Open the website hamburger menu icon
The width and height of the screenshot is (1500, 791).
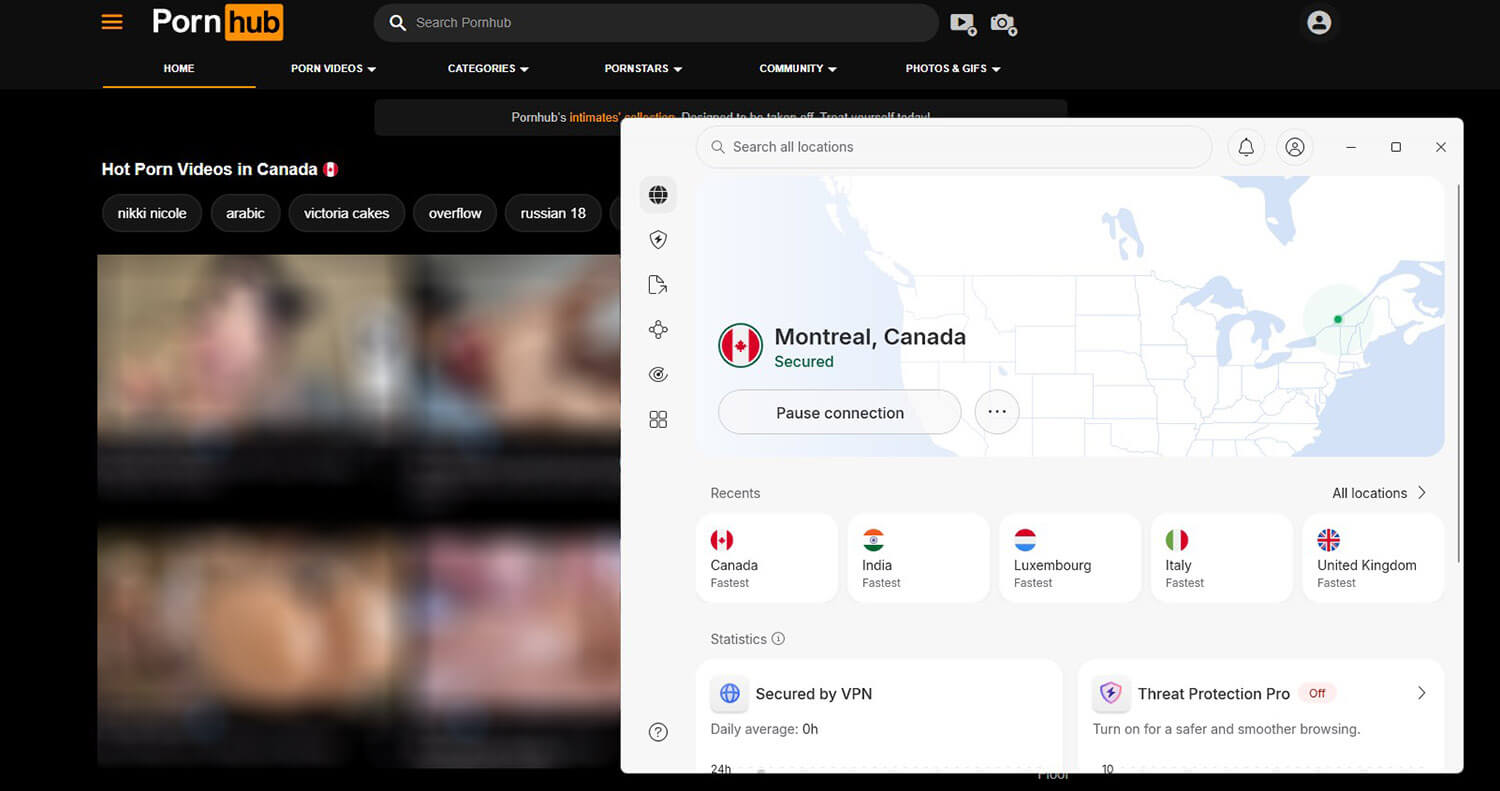112,22
